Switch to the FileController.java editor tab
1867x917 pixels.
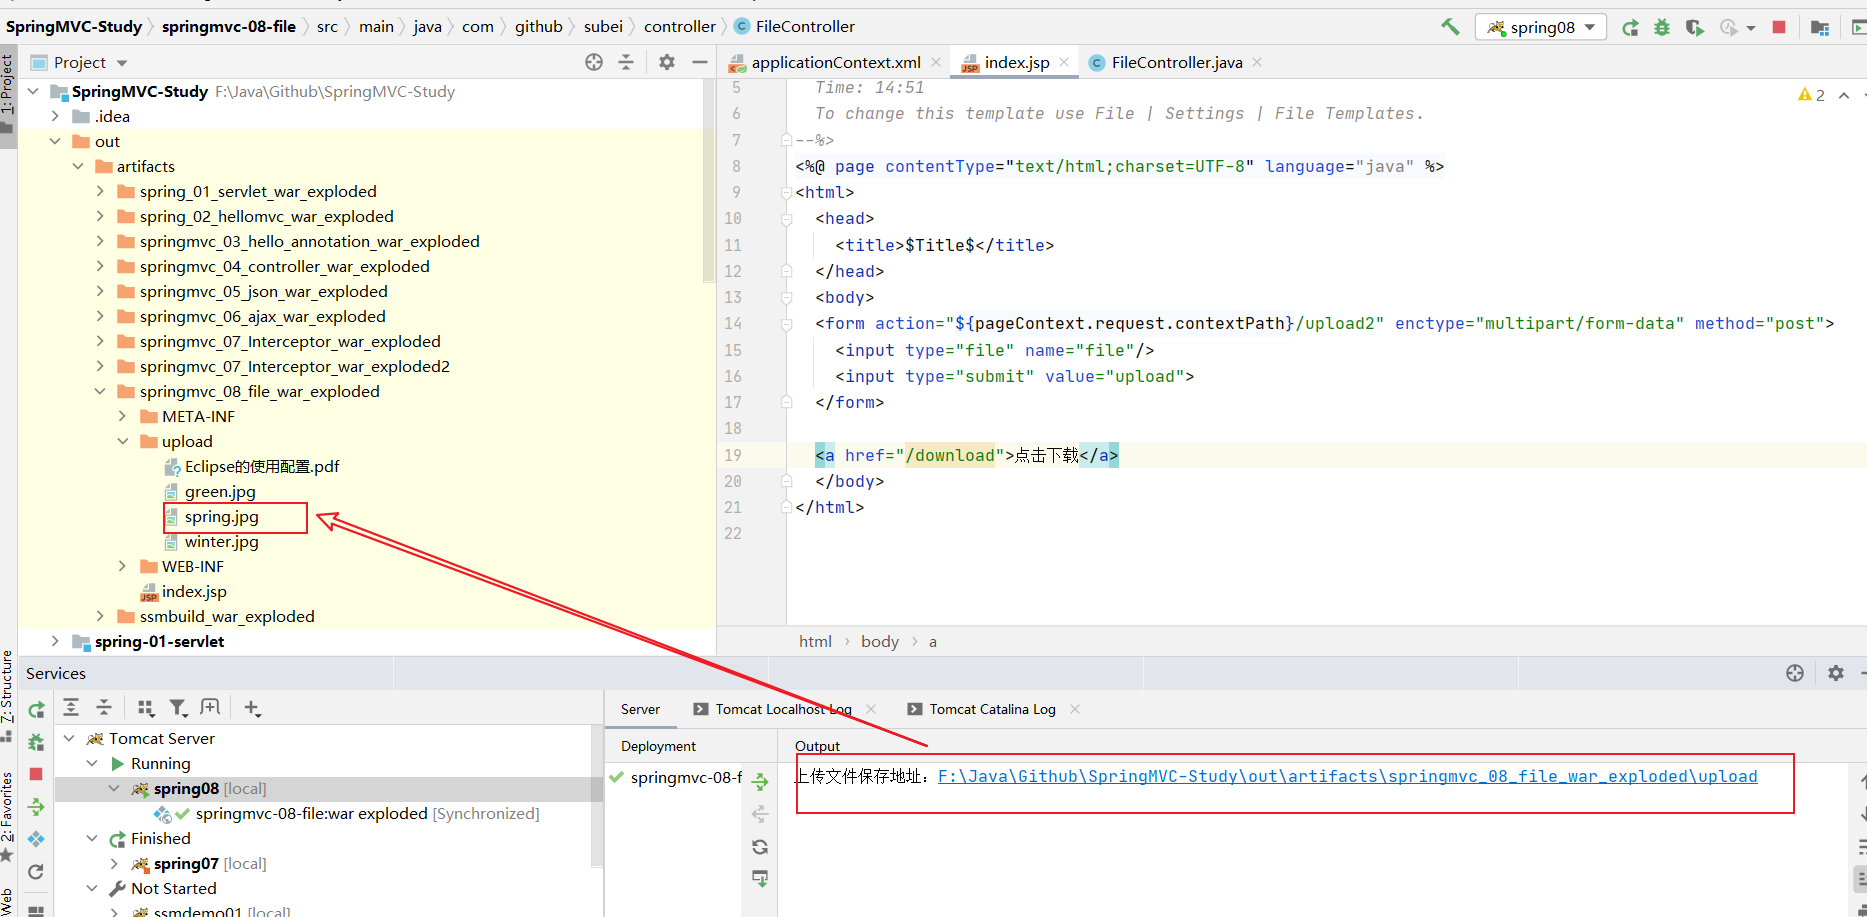[1176, 62]
